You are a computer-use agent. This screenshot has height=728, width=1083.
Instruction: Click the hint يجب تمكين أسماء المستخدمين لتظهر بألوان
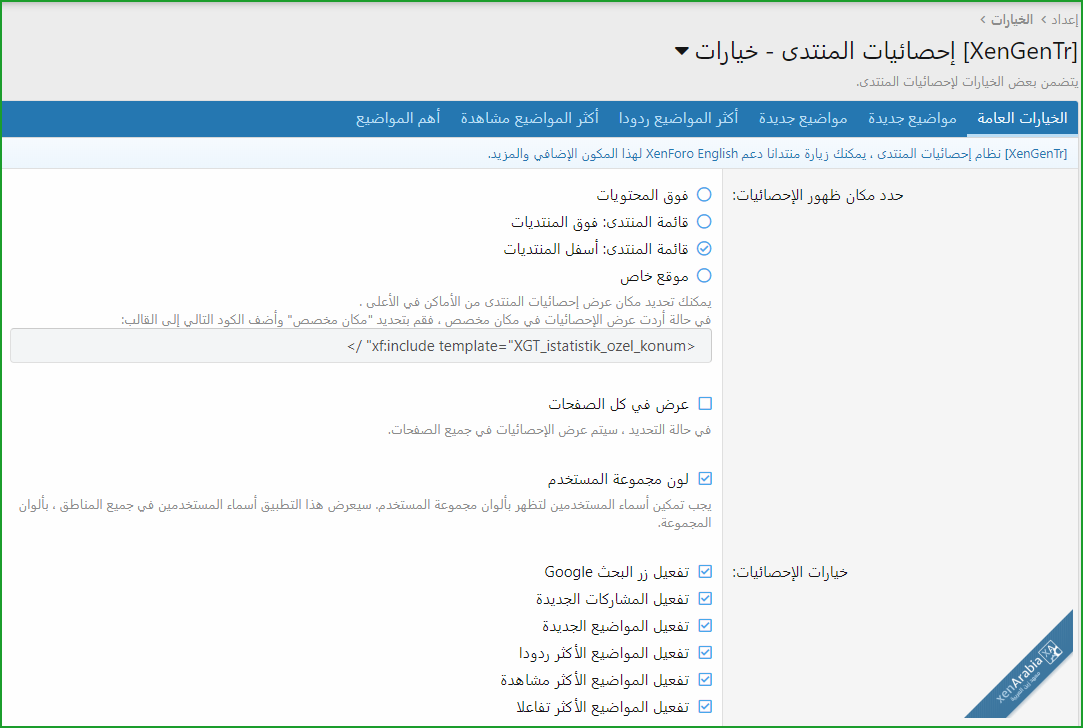(x=365, y=514)
